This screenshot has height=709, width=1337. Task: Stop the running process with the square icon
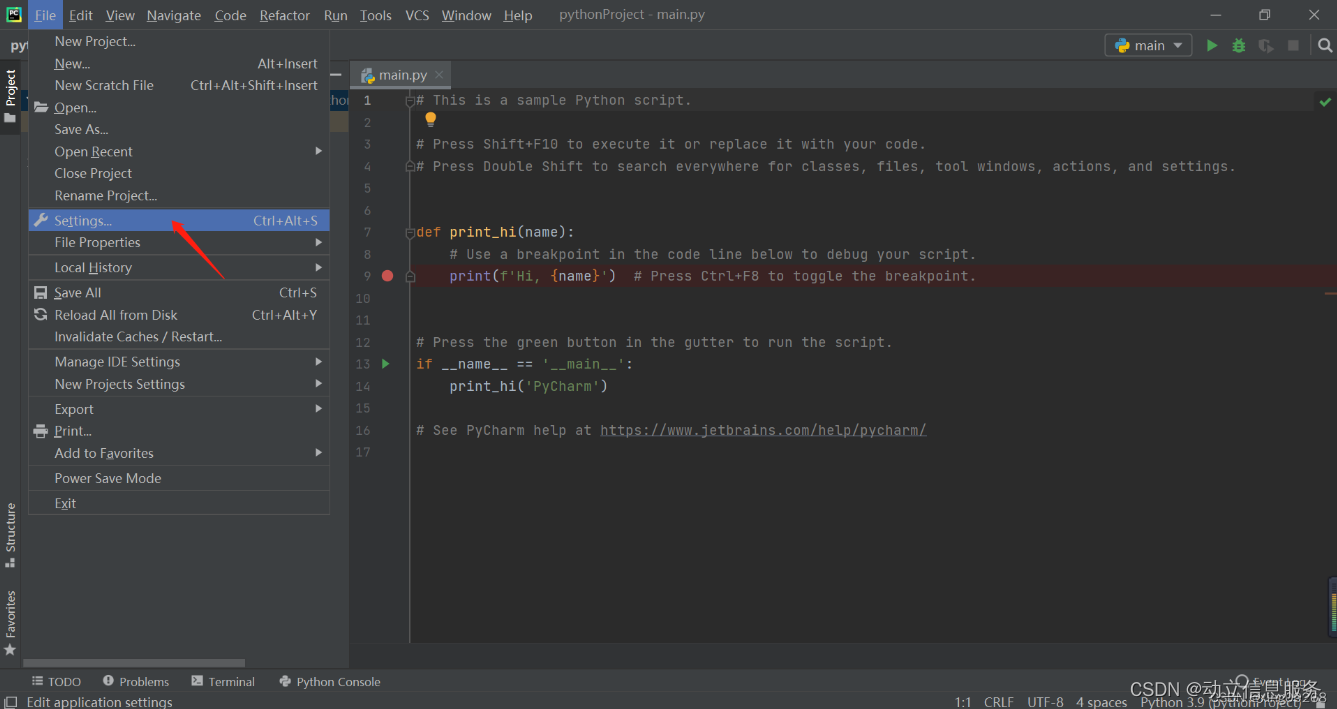(x=1293, y=45)
